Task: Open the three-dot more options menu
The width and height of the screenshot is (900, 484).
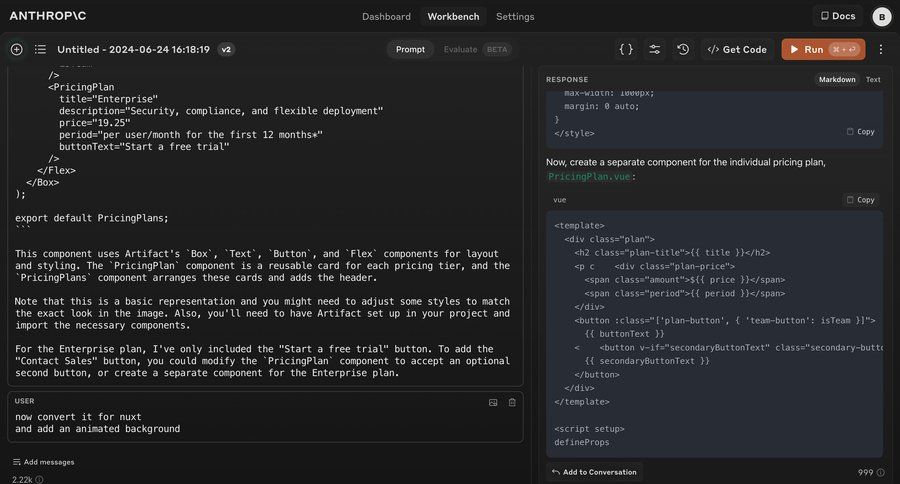Action: pos(881,49)
